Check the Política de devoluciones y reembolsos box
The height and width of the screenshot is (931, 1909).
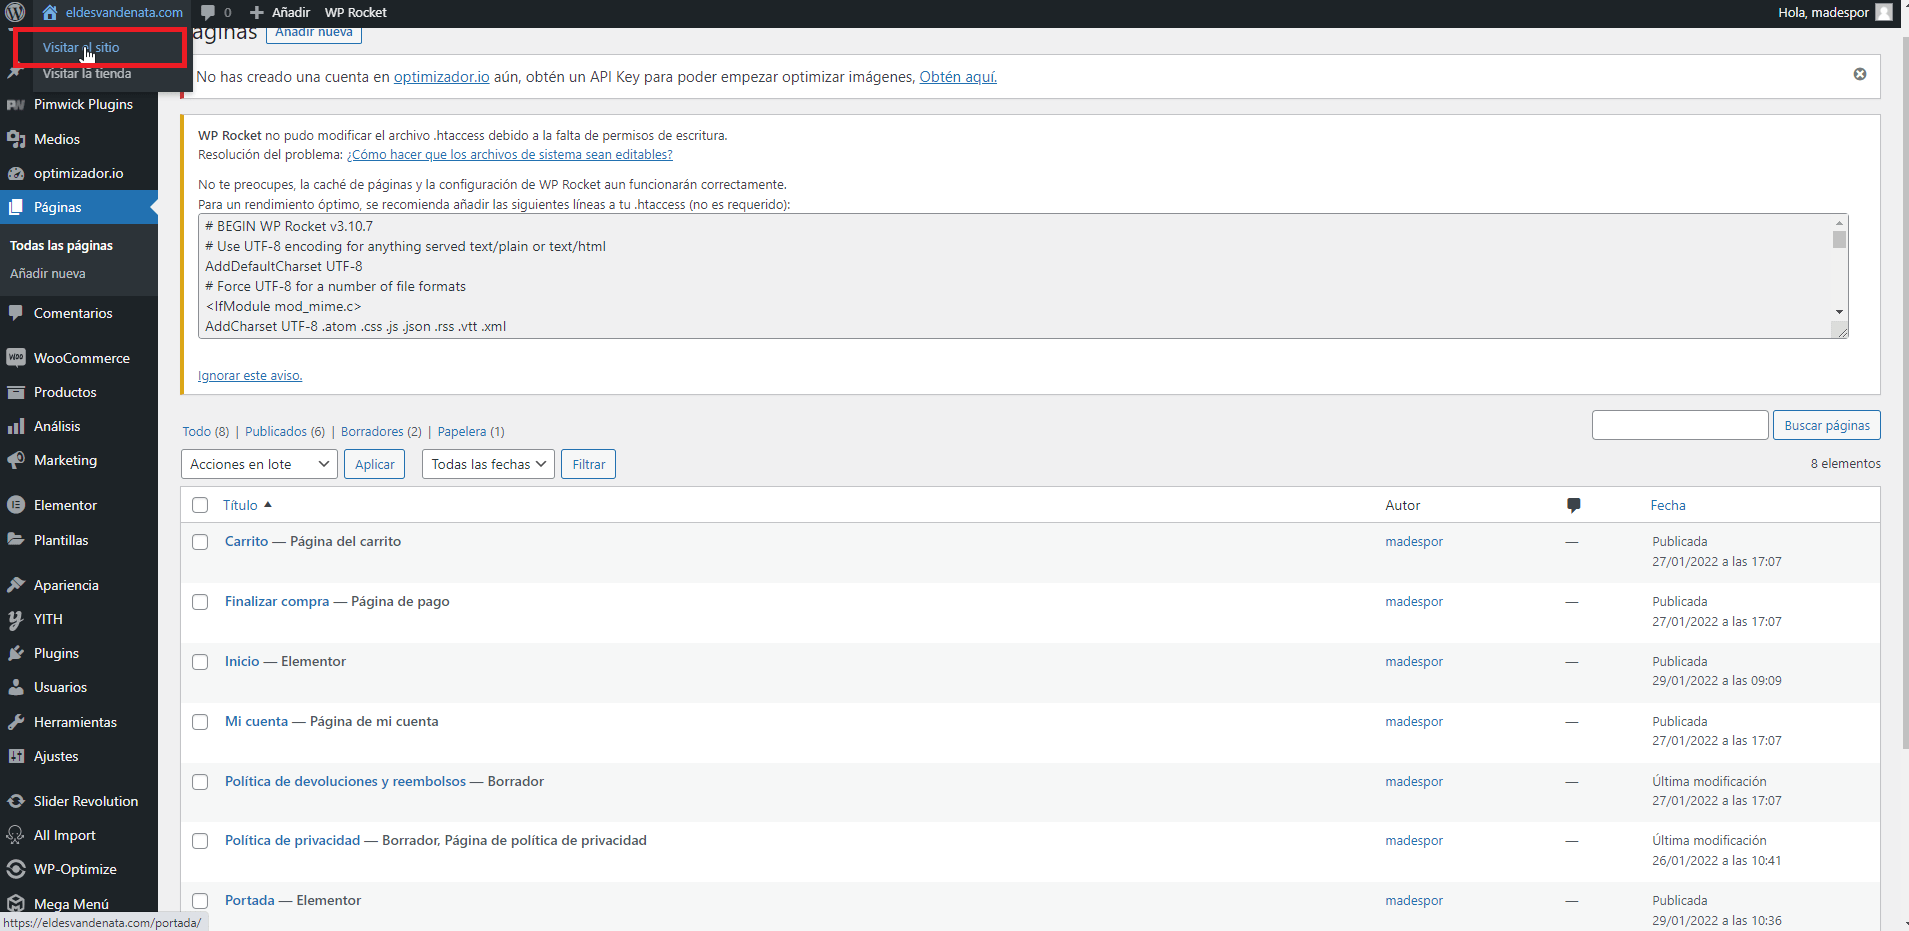coord(200,782)
